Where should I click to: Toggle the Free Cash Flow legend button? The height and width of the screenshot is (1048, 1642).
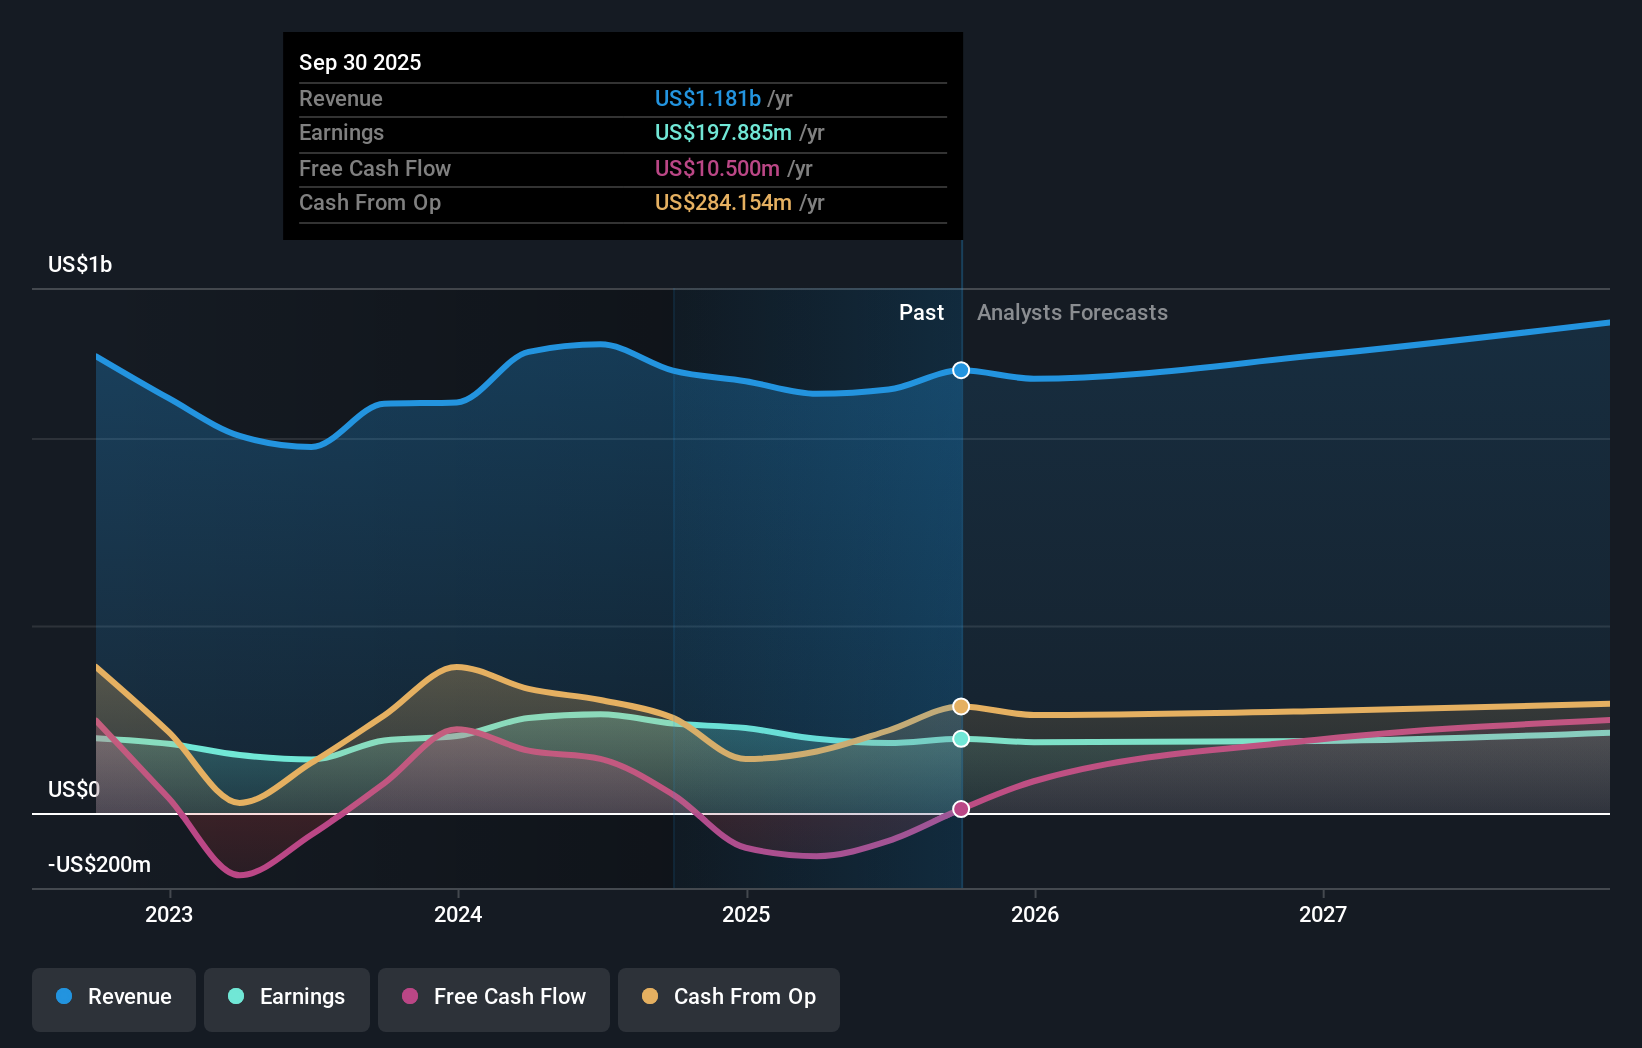tap(494, 999)
